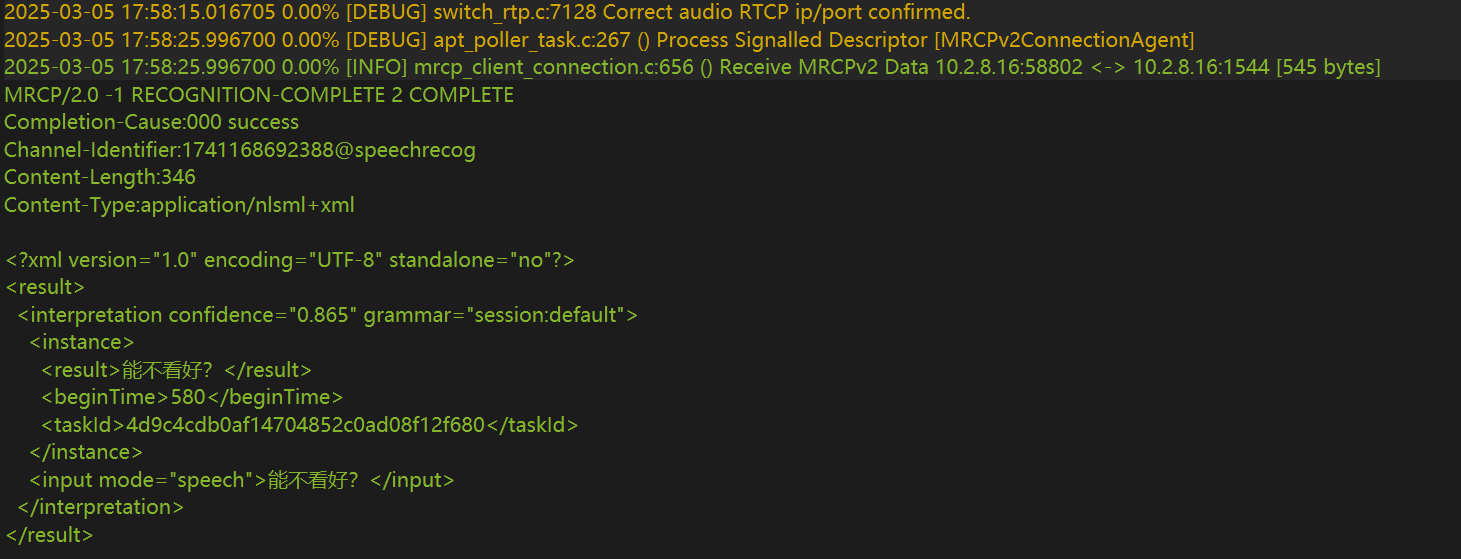Click the interpretation confidence 0.865 line

coord(328,315)
